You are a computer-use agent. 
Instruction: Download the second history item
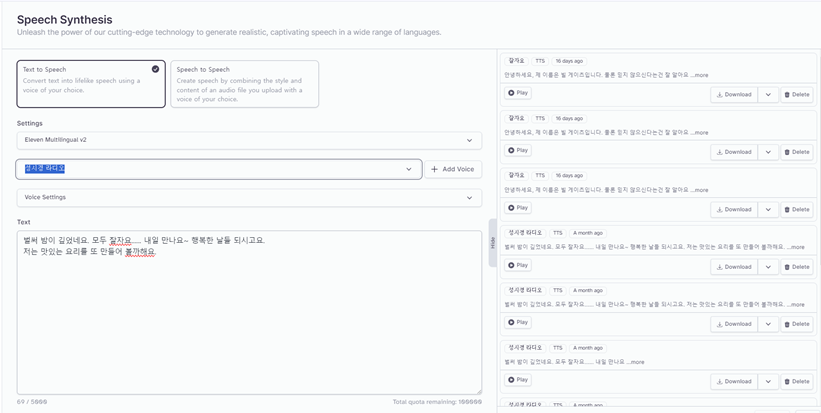pos(734,152)
